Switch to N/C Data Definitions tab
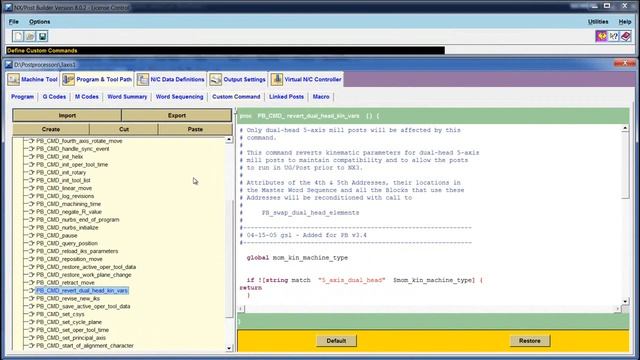Image resolution: width=640 pixels, height=360 pixels. [x=171, y=79]
